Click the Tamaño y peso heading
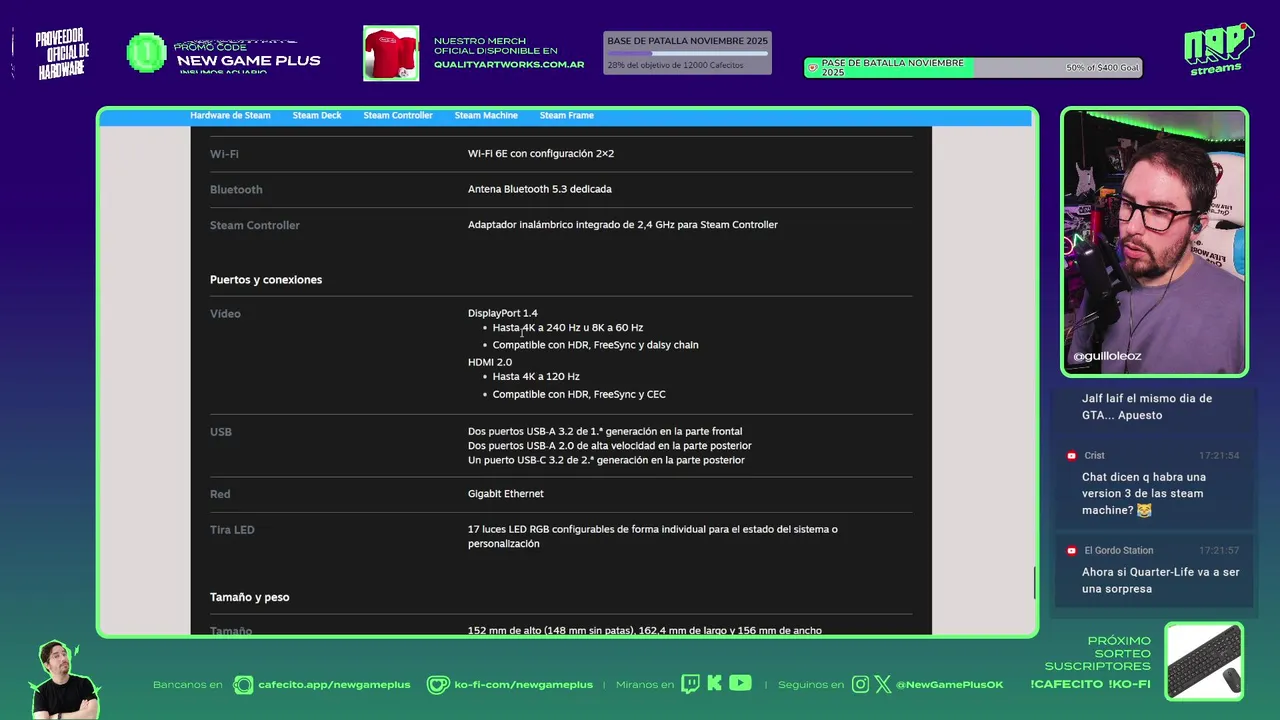1280x720 pixels. click(250, 597)
